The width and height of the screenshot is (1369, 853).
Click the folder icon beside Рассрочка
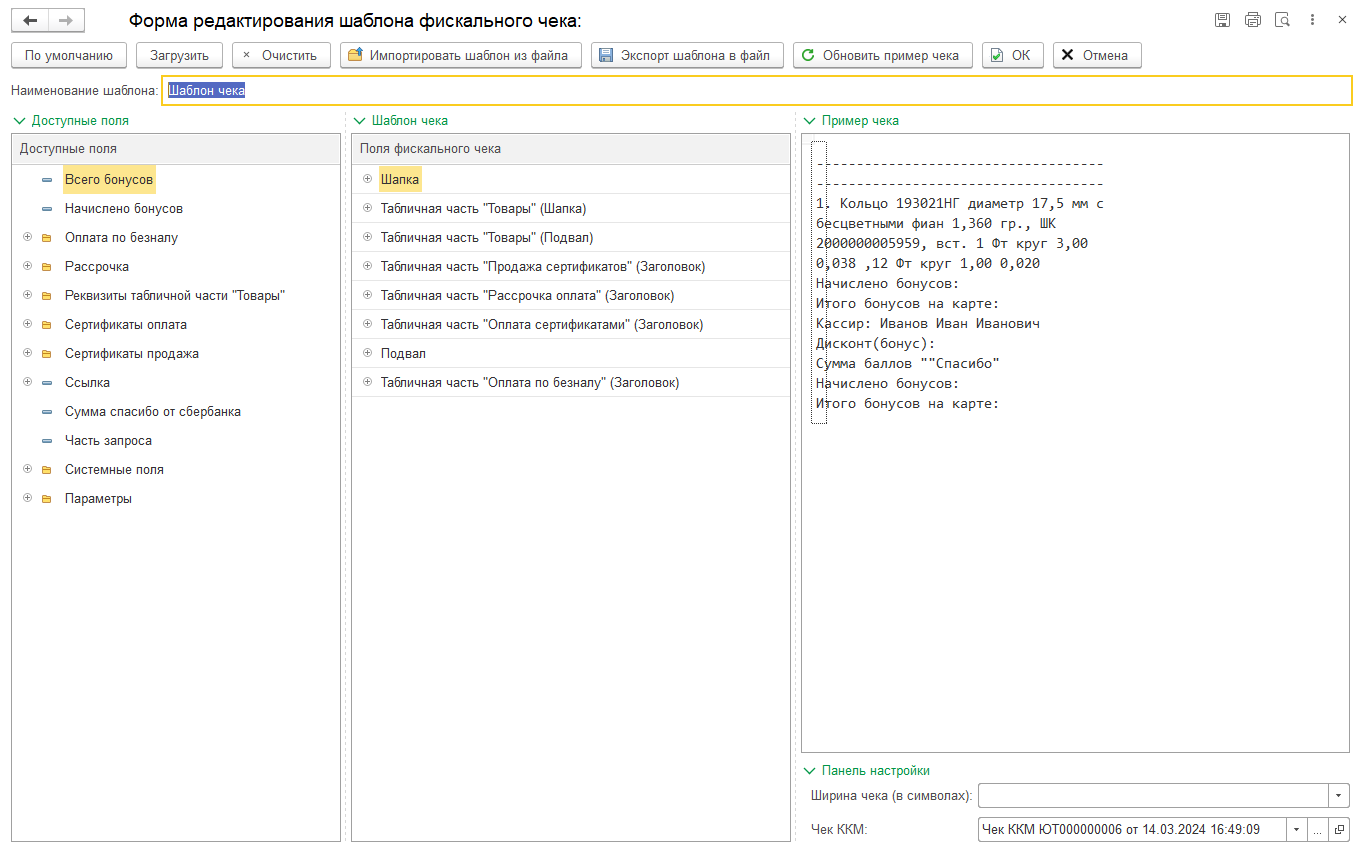[47, 267]
